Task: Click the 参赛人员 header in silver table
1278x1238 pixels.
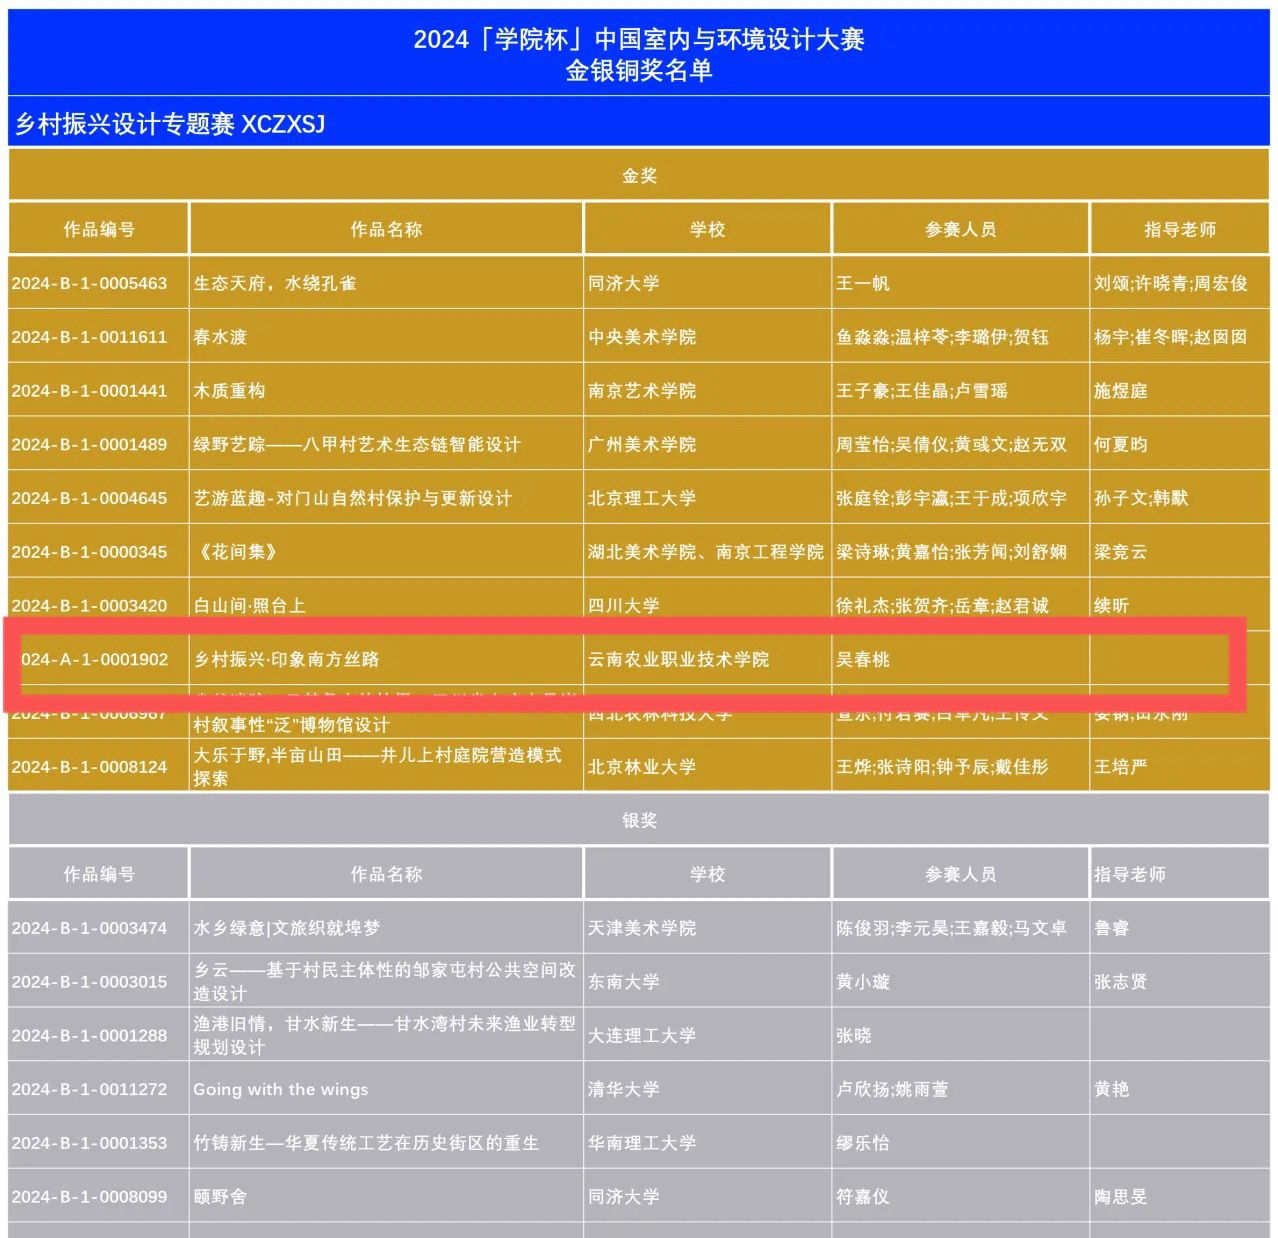Action: 960,875
